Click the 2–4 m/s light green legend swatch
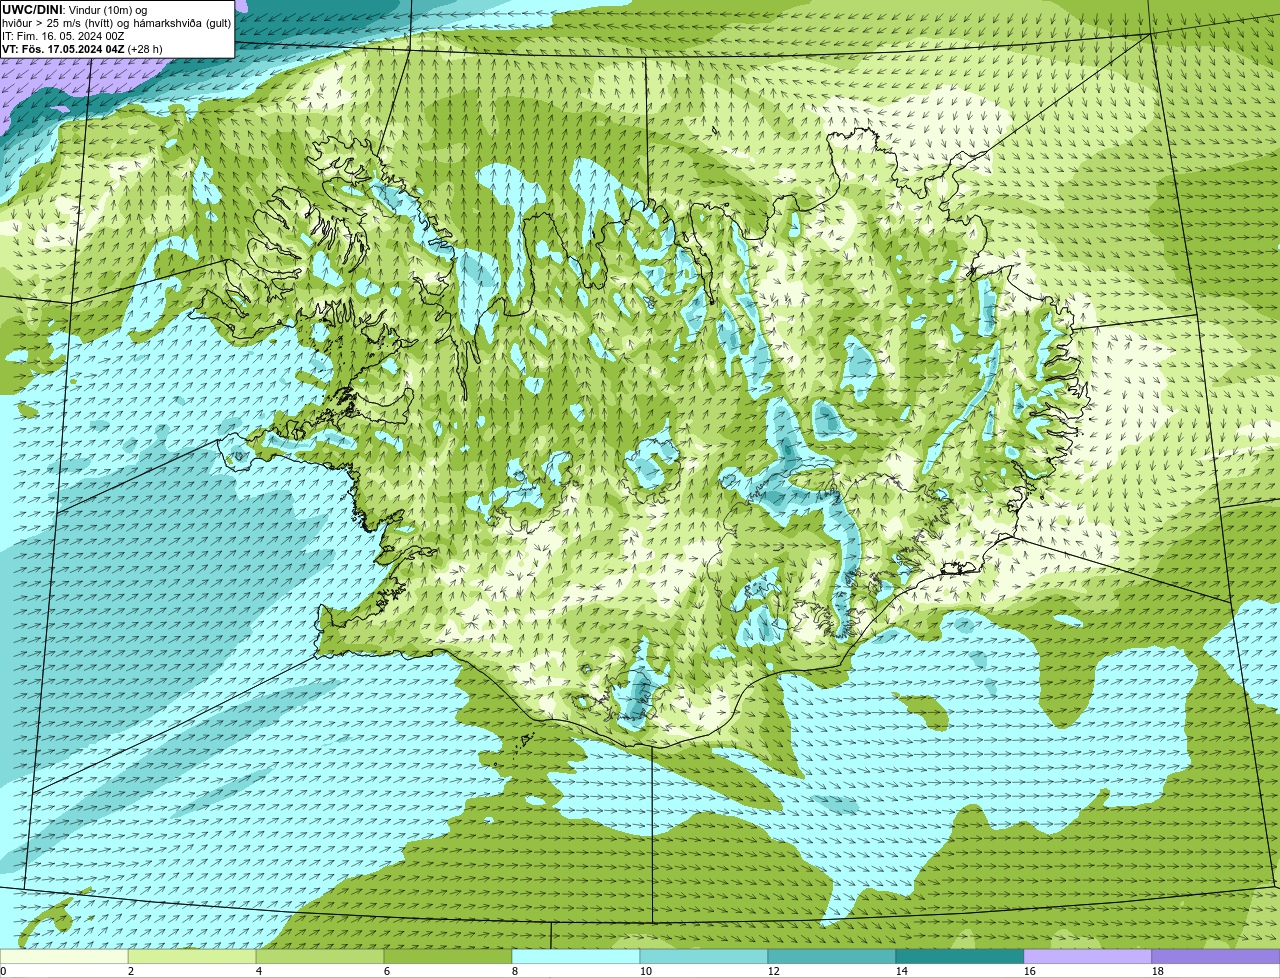 192,957
